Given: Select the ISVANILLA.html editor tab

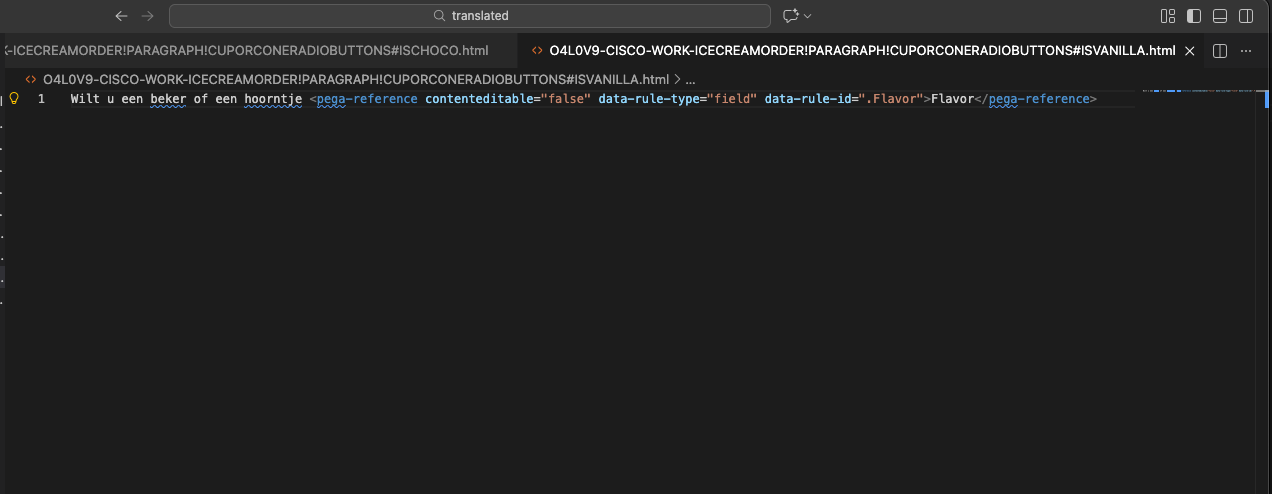Looking at the screenshot, I should 860,50.
